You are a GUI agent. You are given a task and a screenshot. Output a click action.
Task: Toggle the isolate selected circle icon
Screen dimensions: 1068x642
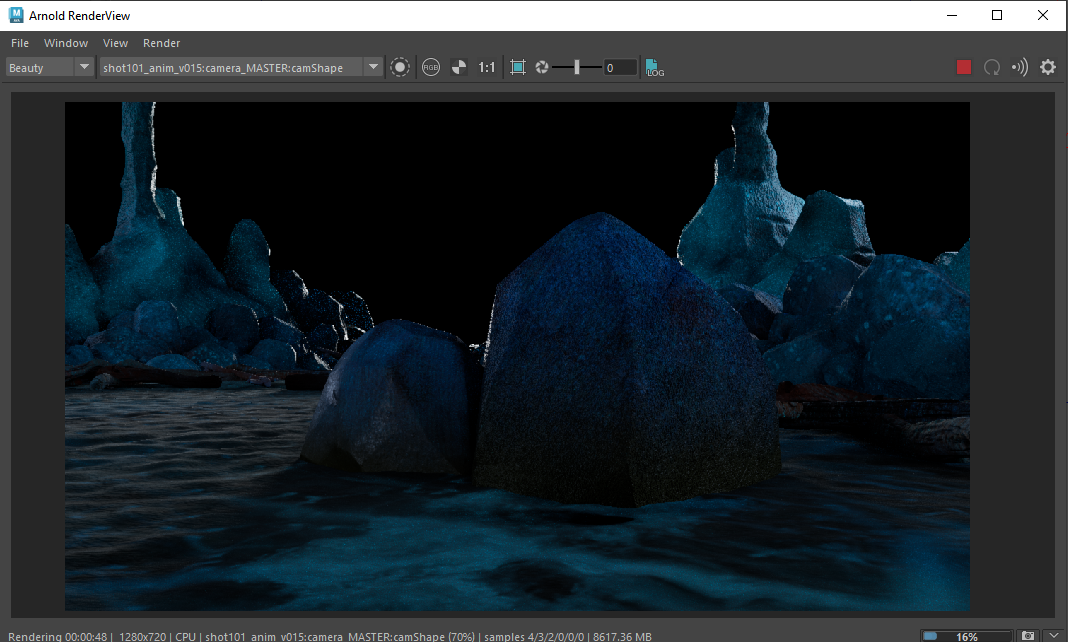(400, 67)
